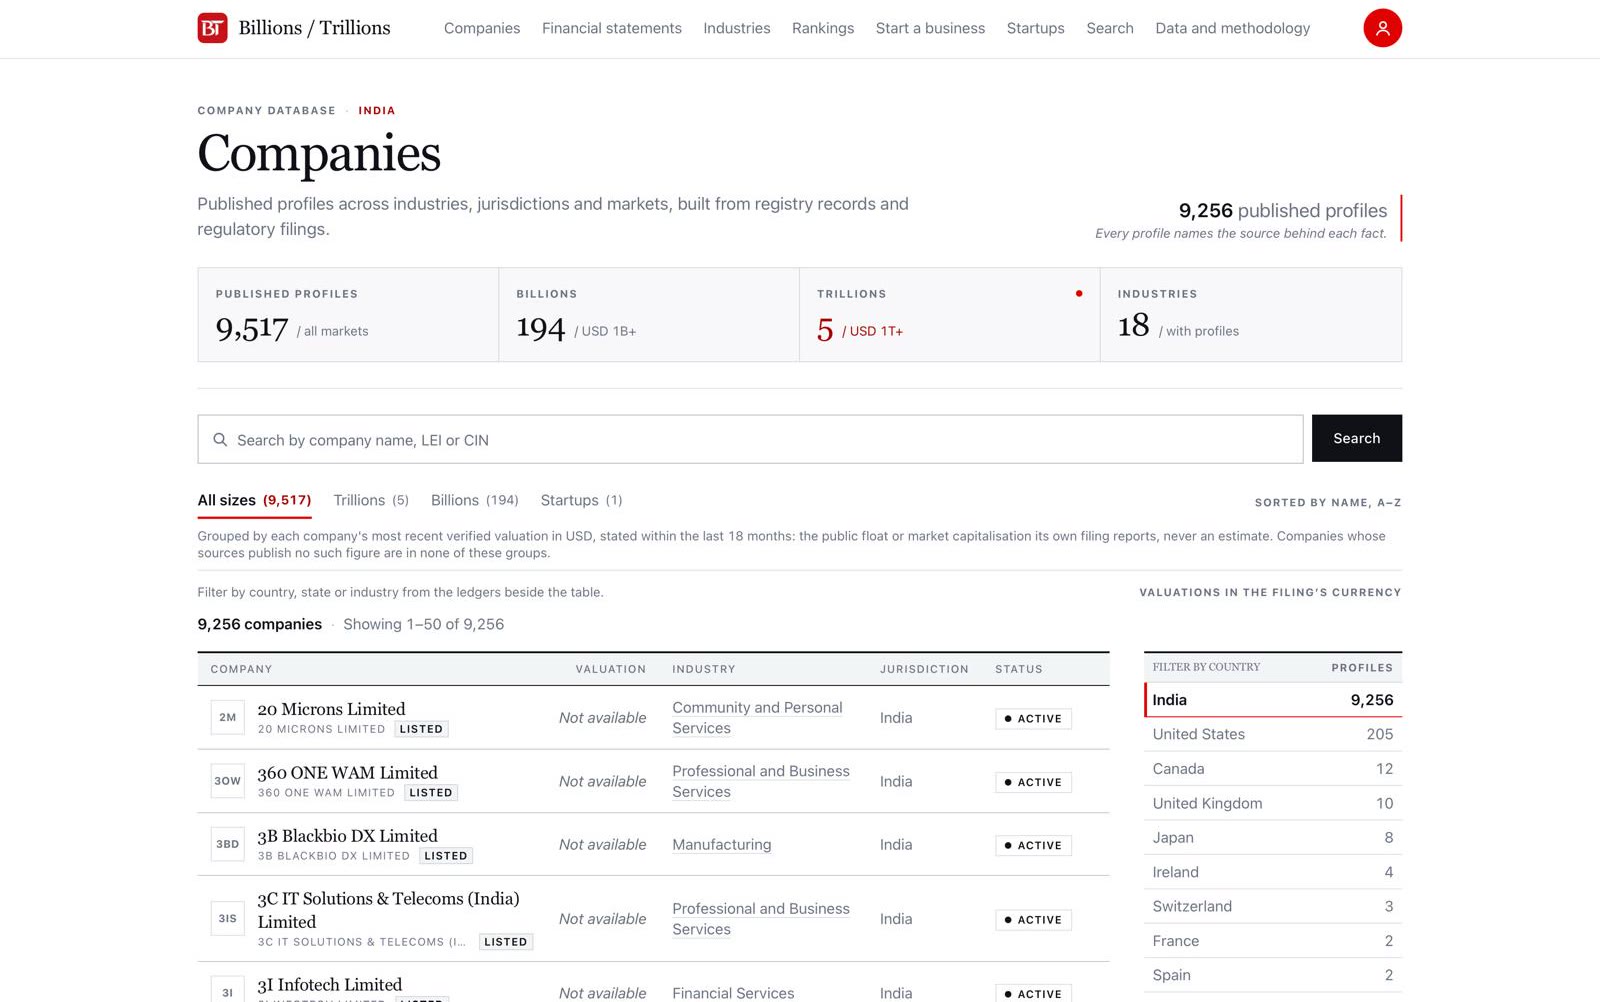
Task: Open Start a business in the navigation
Action: pyautogui.click(x=930, y=28)
